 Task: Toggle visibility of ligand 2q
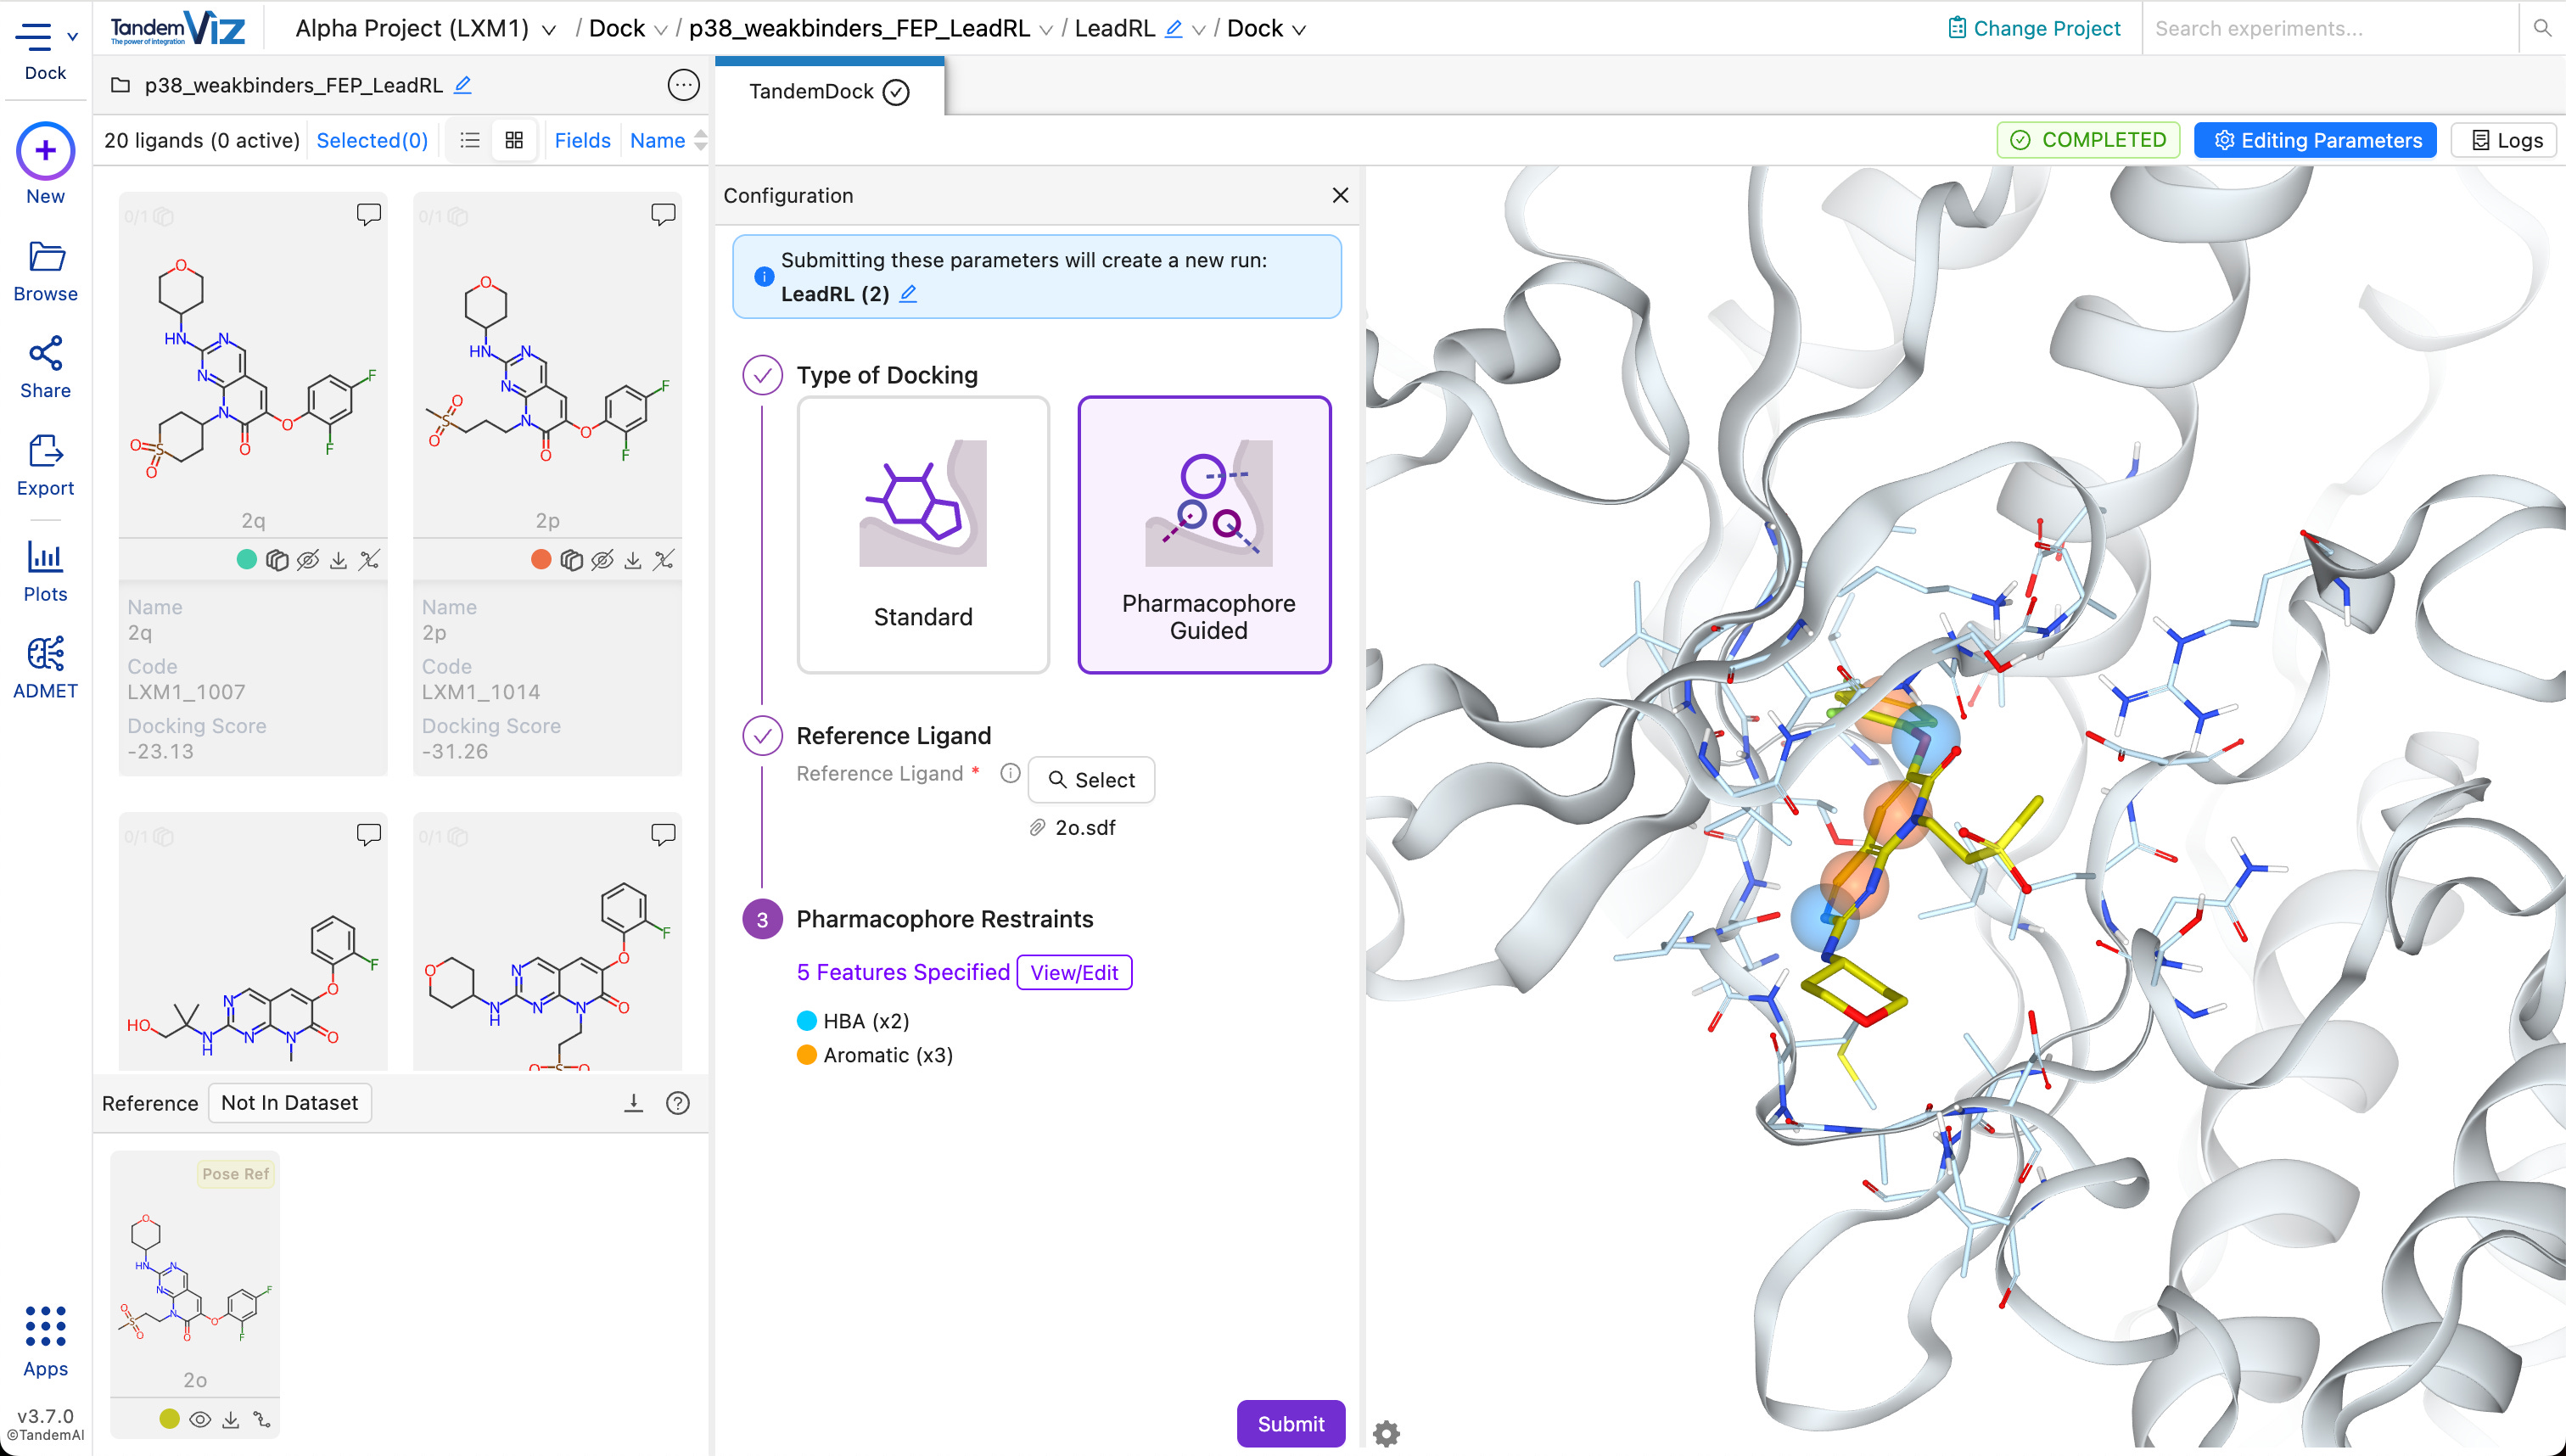308,560
